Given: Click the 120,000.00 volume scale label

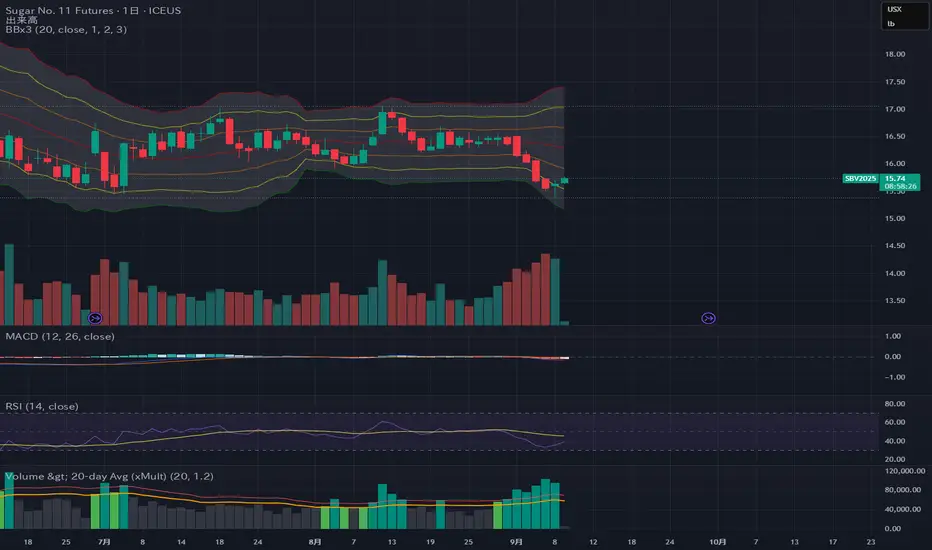Looking at the screenshot, I should (905, 471).
